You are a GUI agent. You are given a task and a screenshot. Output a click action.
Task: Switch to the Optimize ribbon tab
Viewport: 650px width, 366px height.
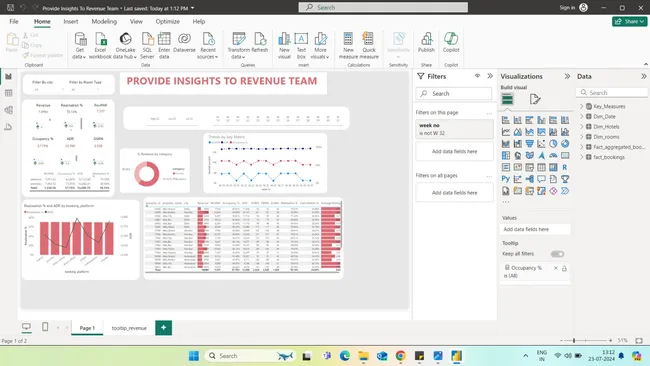tap(167, 22)
